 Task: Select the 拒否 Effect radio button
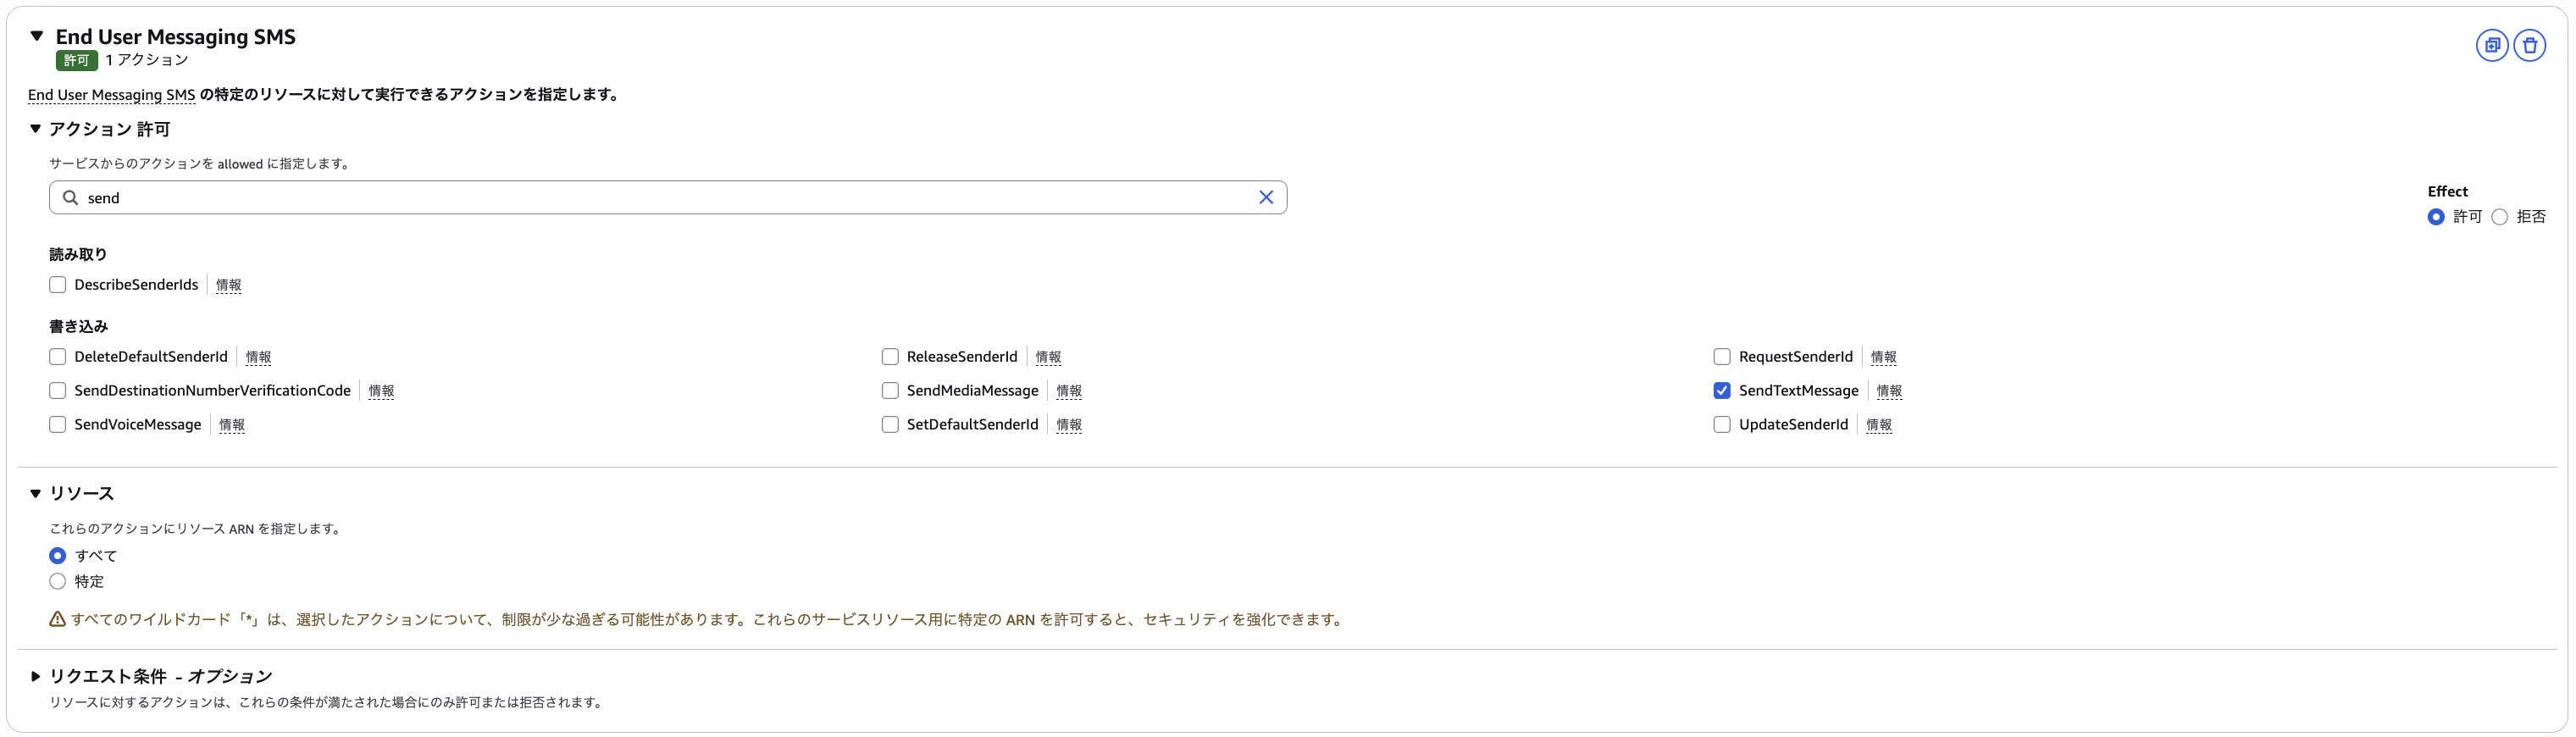2499,217
